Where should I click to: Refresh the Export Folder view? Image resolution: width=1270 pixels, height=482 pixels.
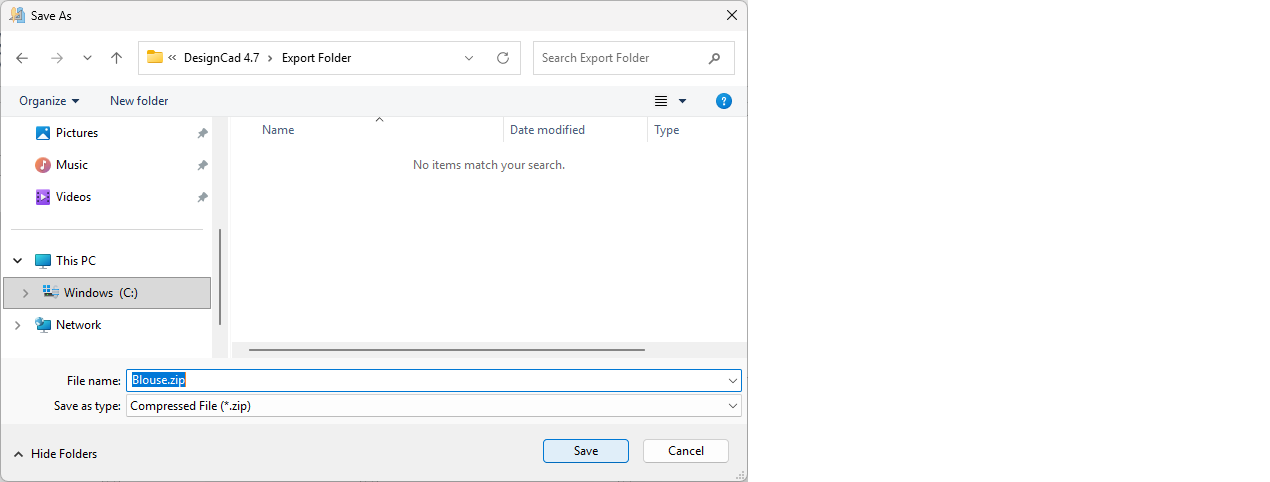point(503,58)
